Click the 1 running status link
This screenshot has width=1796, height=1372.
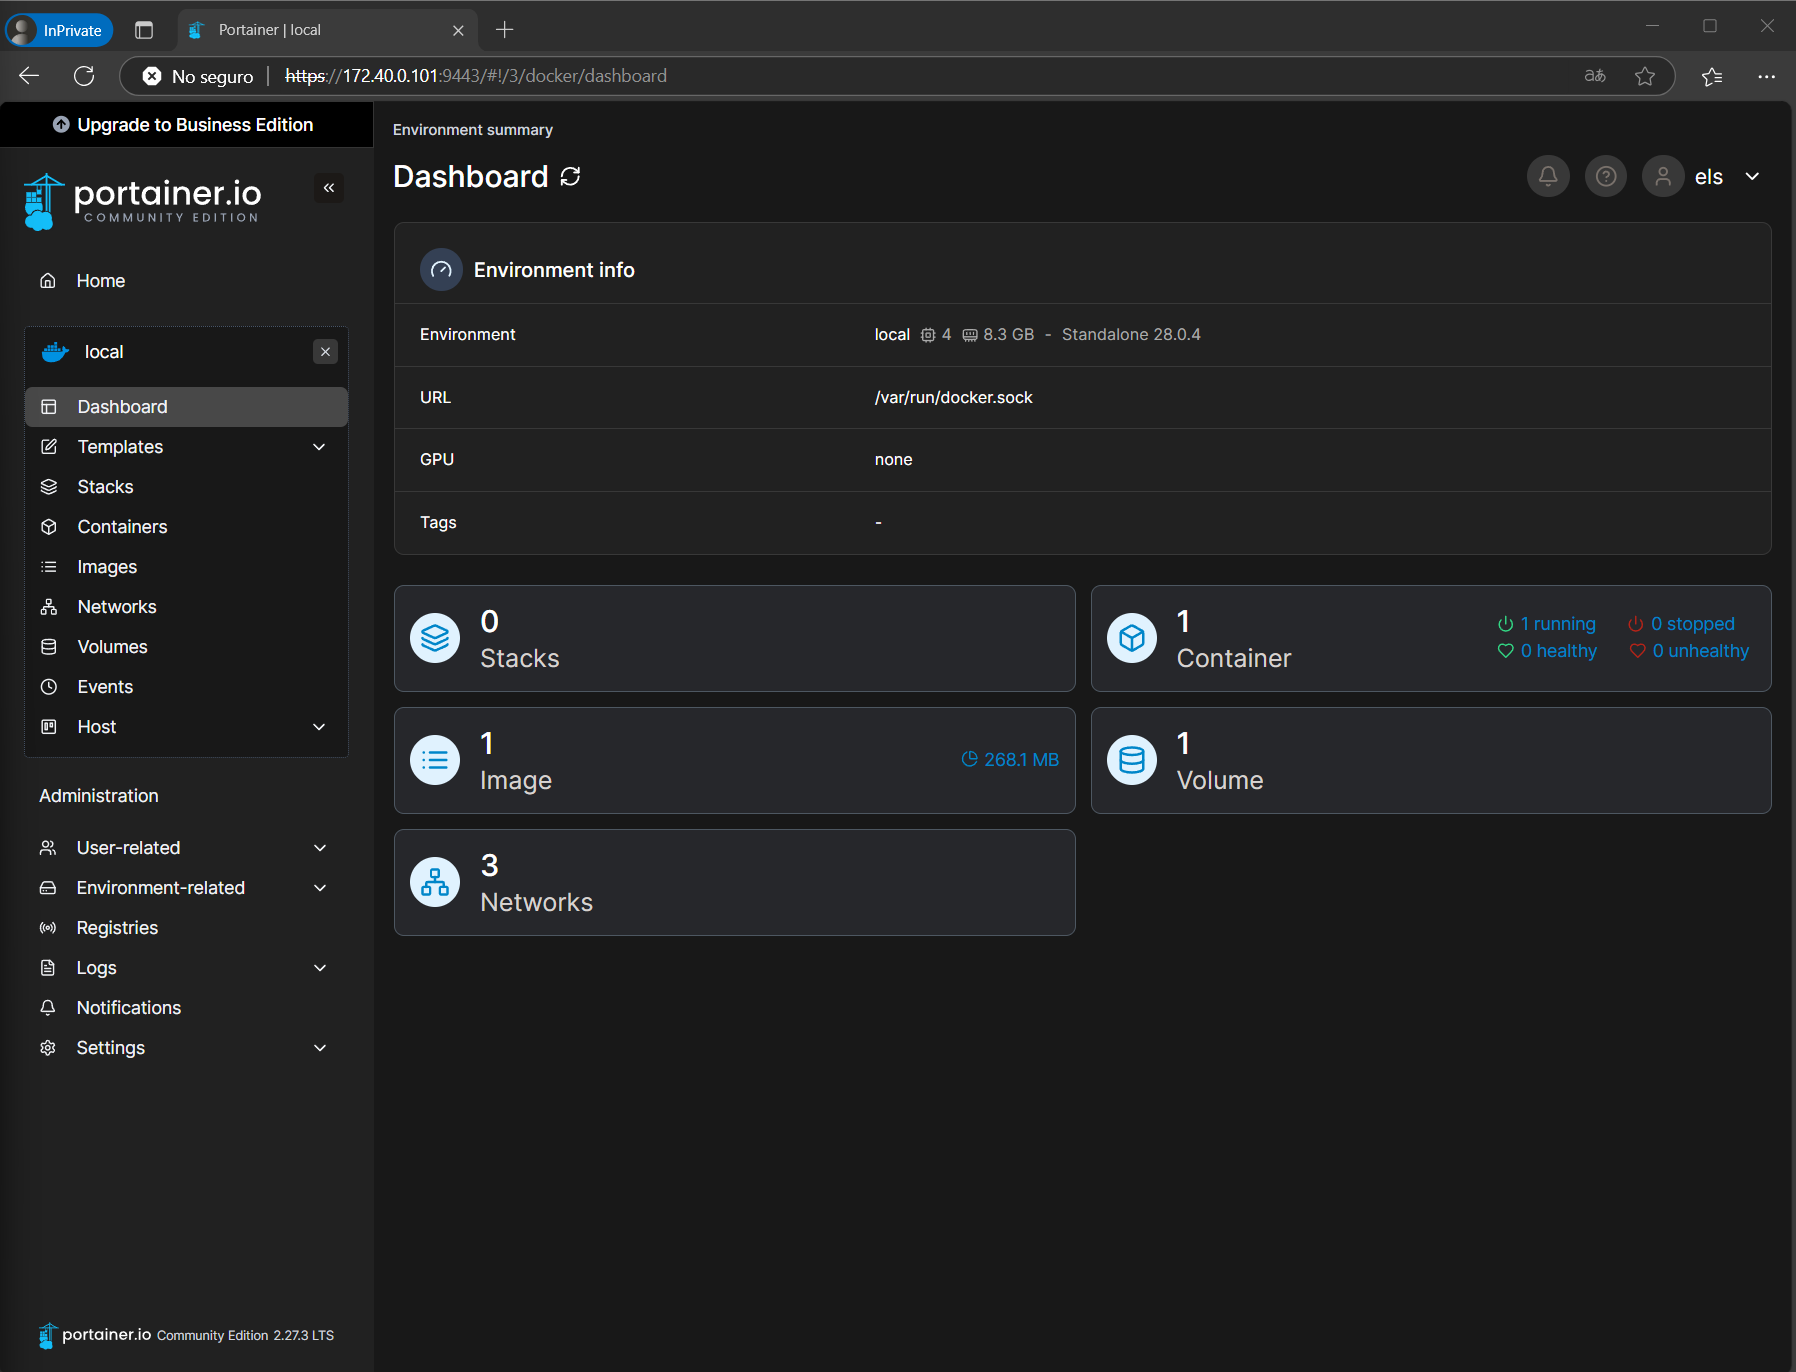[x=1547, y=623]
